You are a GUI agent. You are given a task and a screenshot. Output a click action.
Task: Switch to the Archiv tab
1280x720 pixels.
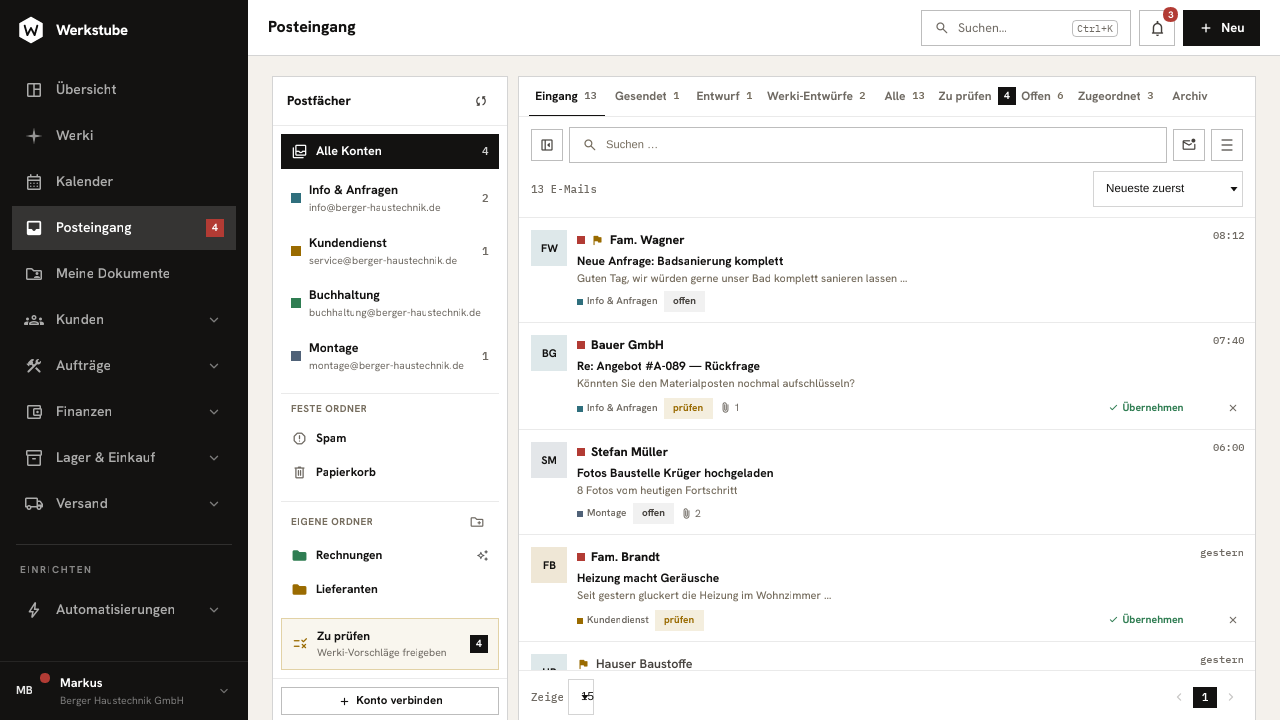point(1190,96)
